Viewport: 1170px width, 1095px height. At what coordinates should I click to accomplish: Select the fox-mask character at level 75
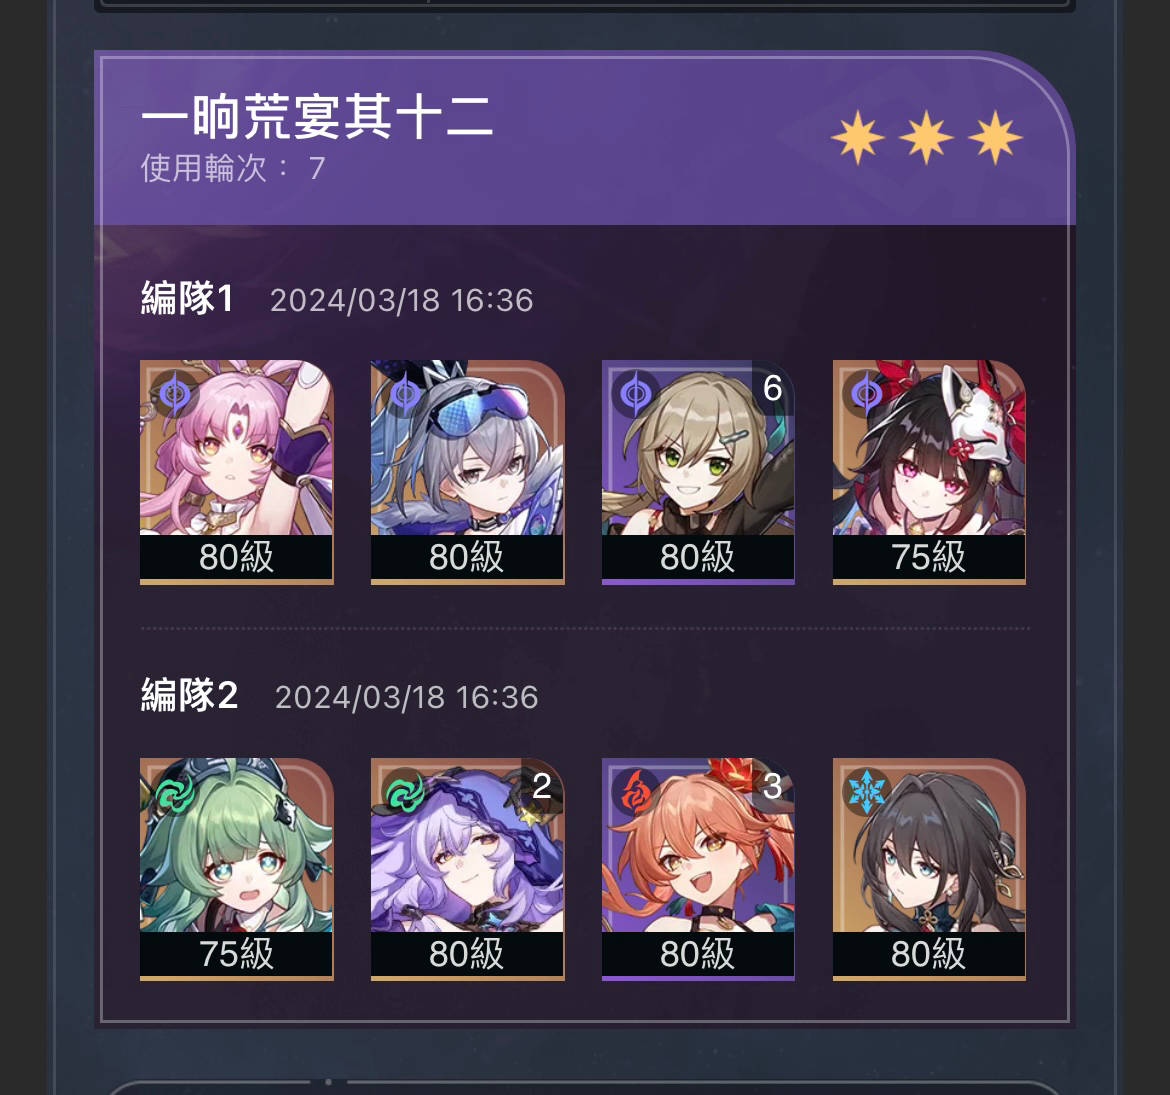click(x=929, y=472)
